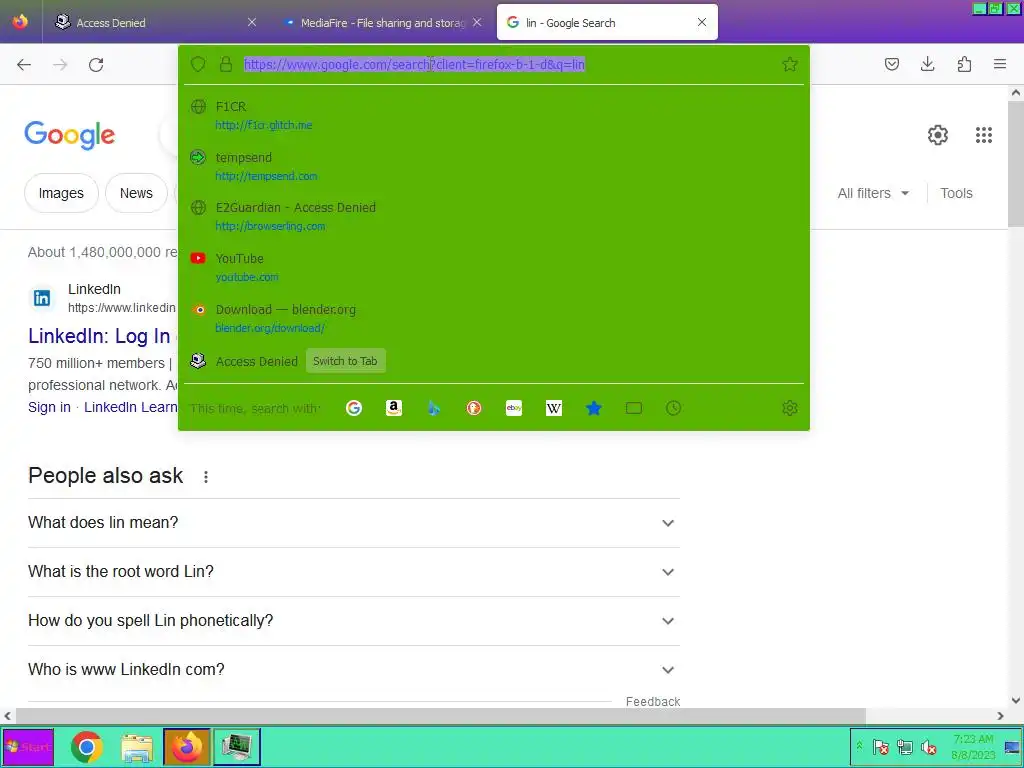Screen dimensions: 1024x768
Task: Open search settings gear in urlbar
Action: click(x=790, y=408)
